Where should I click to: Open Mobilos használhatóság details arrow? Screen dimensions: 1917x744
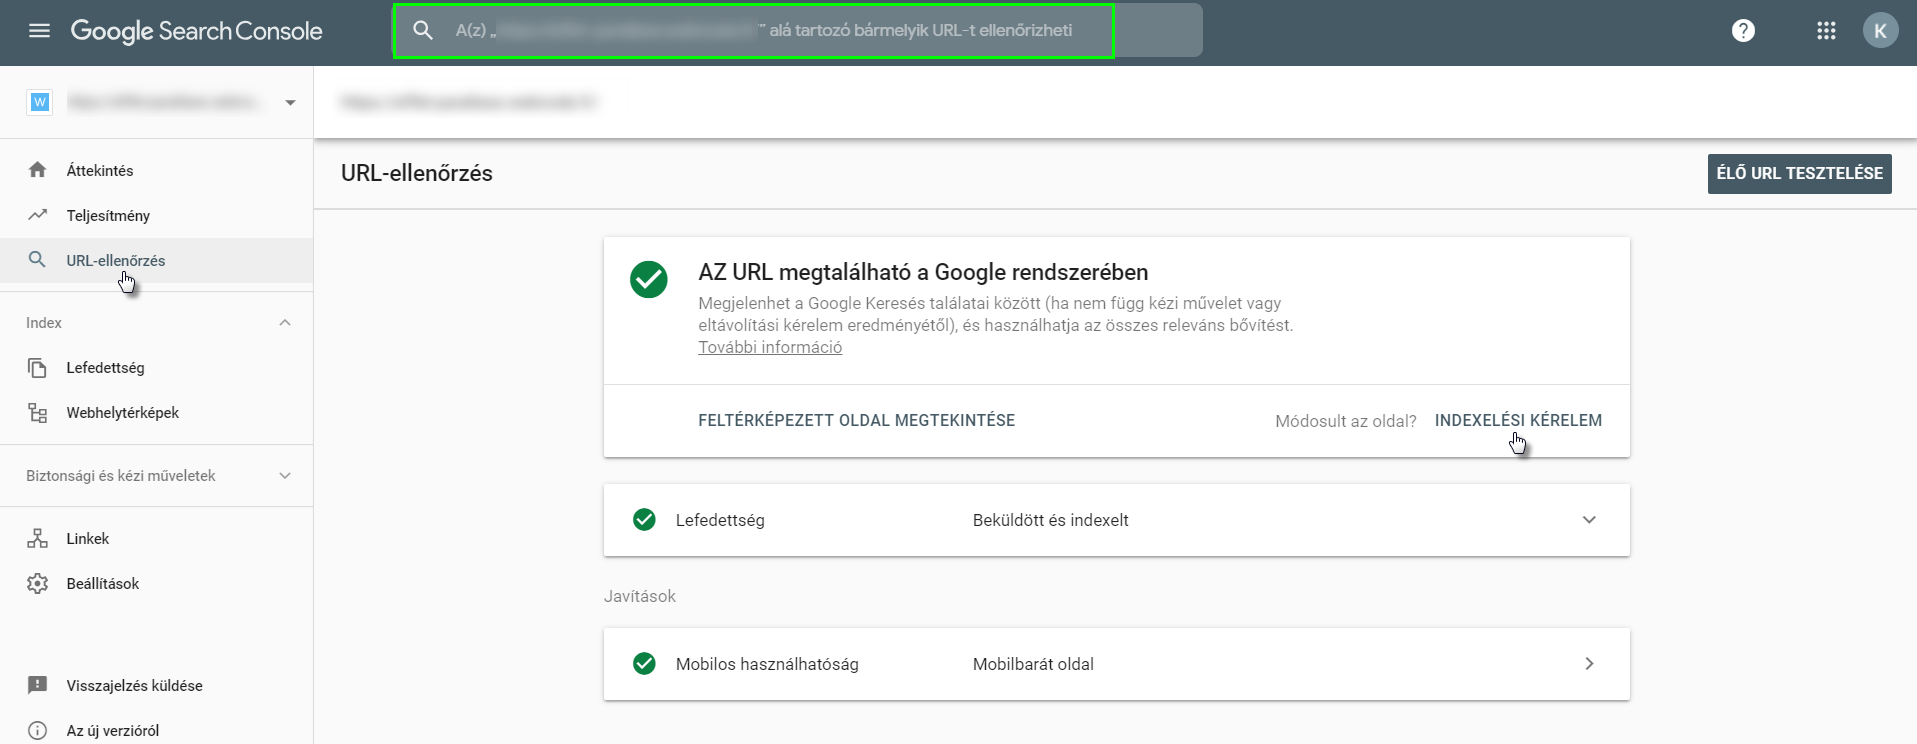[1589, 664]
